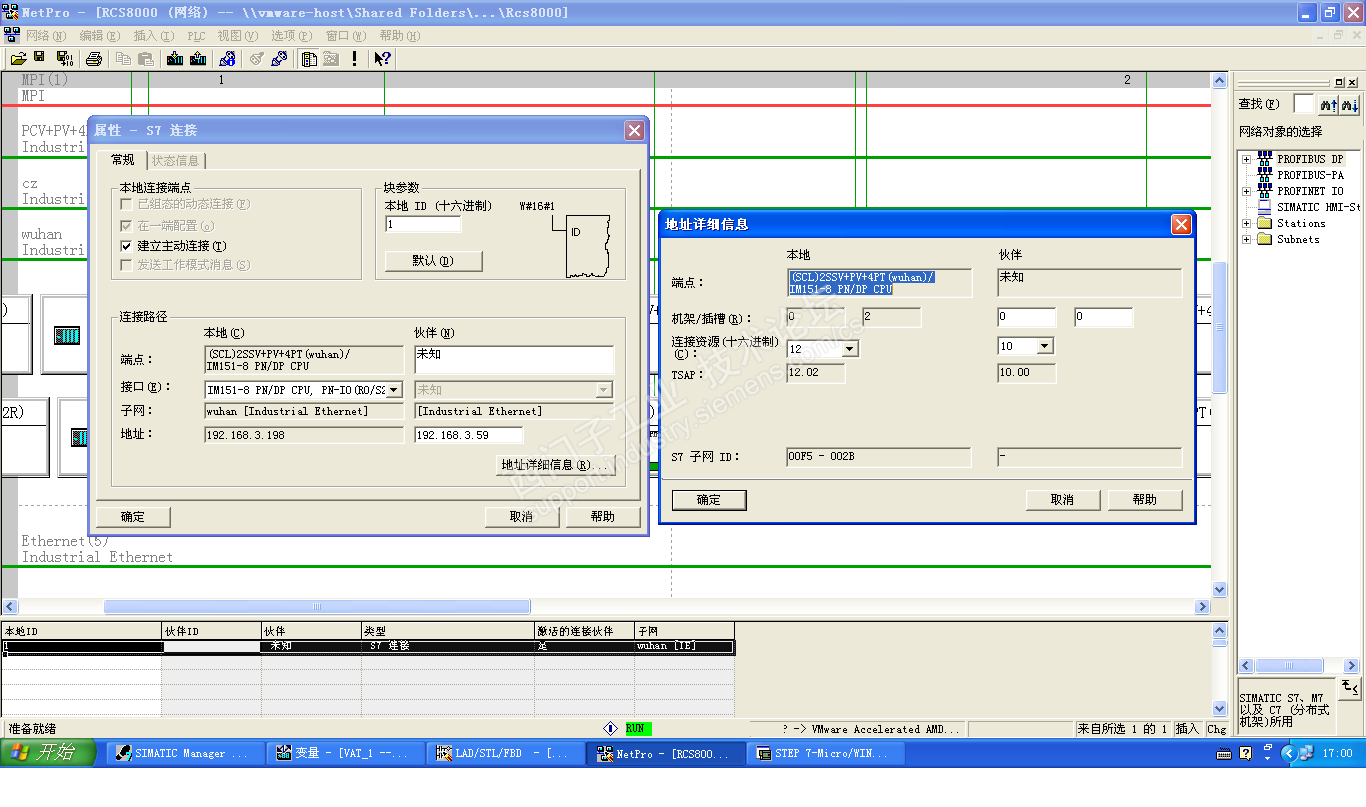The width and height of the screenshot is (1366, 807).
Task: Click the PROFIBUS-PA network icon
Action: (1265, 175)
